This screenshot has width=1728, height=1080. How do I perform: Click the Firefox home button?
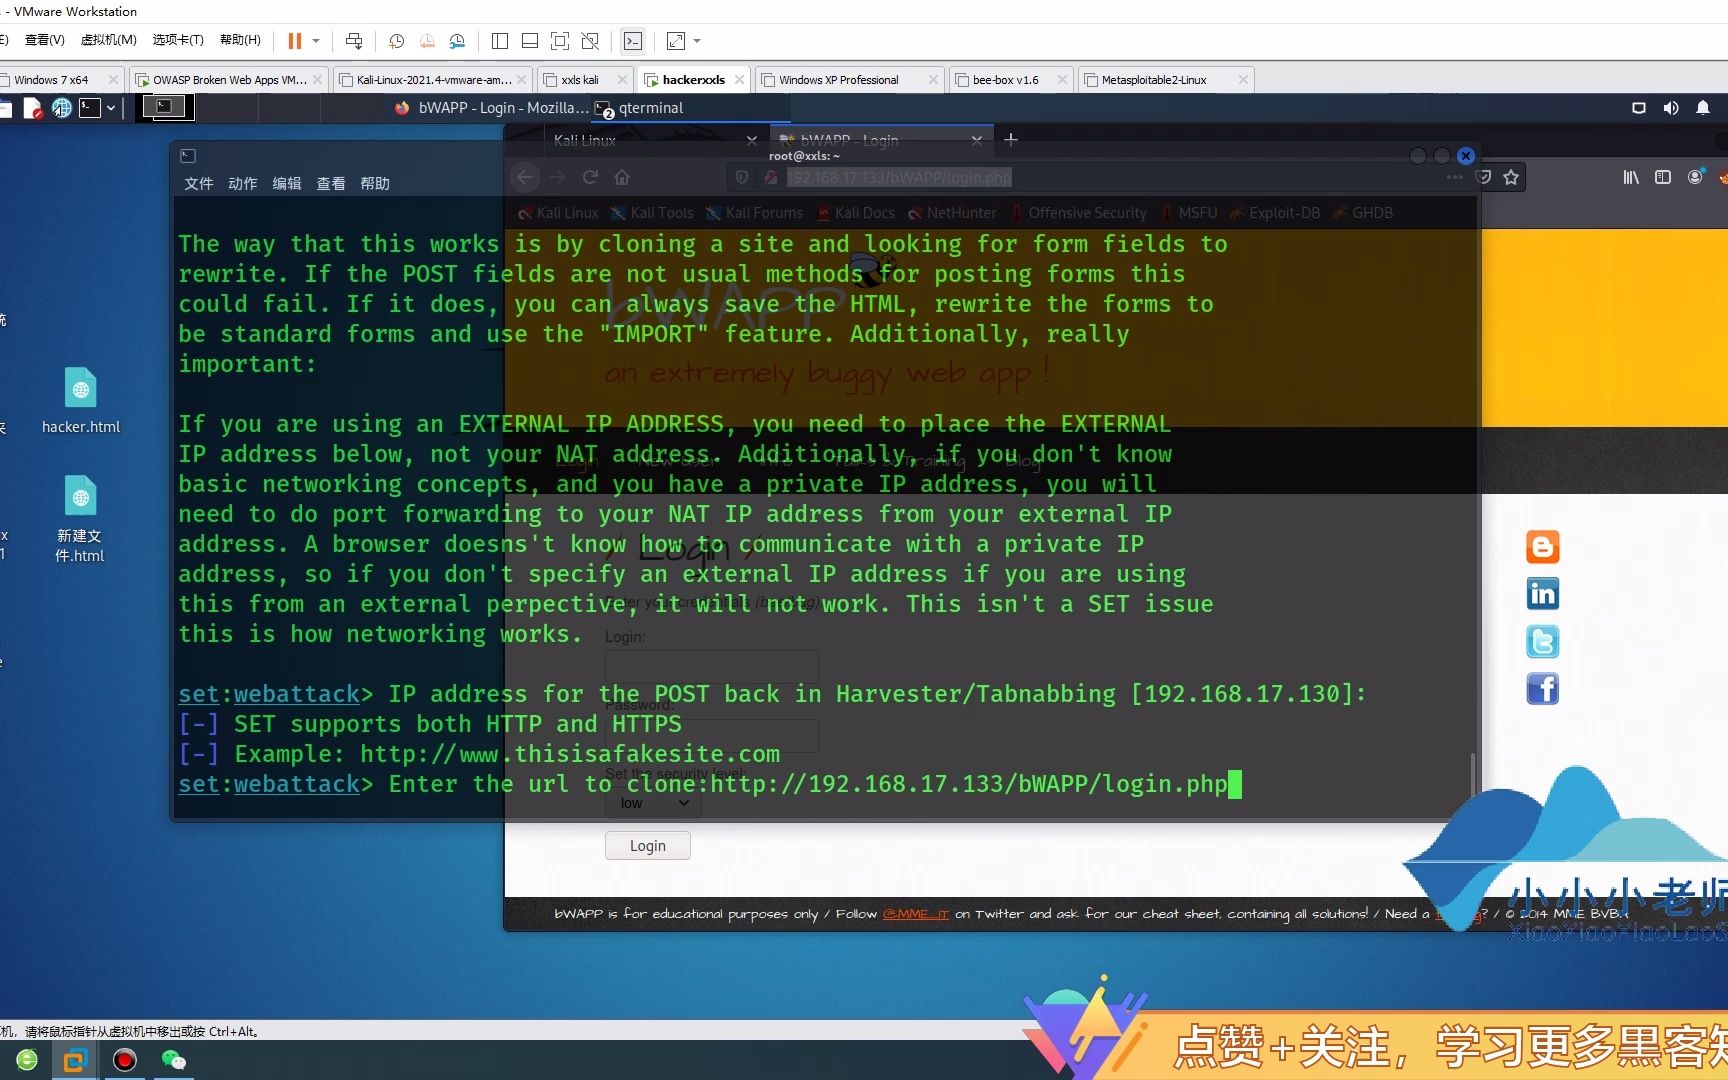[x=622, y=177]
